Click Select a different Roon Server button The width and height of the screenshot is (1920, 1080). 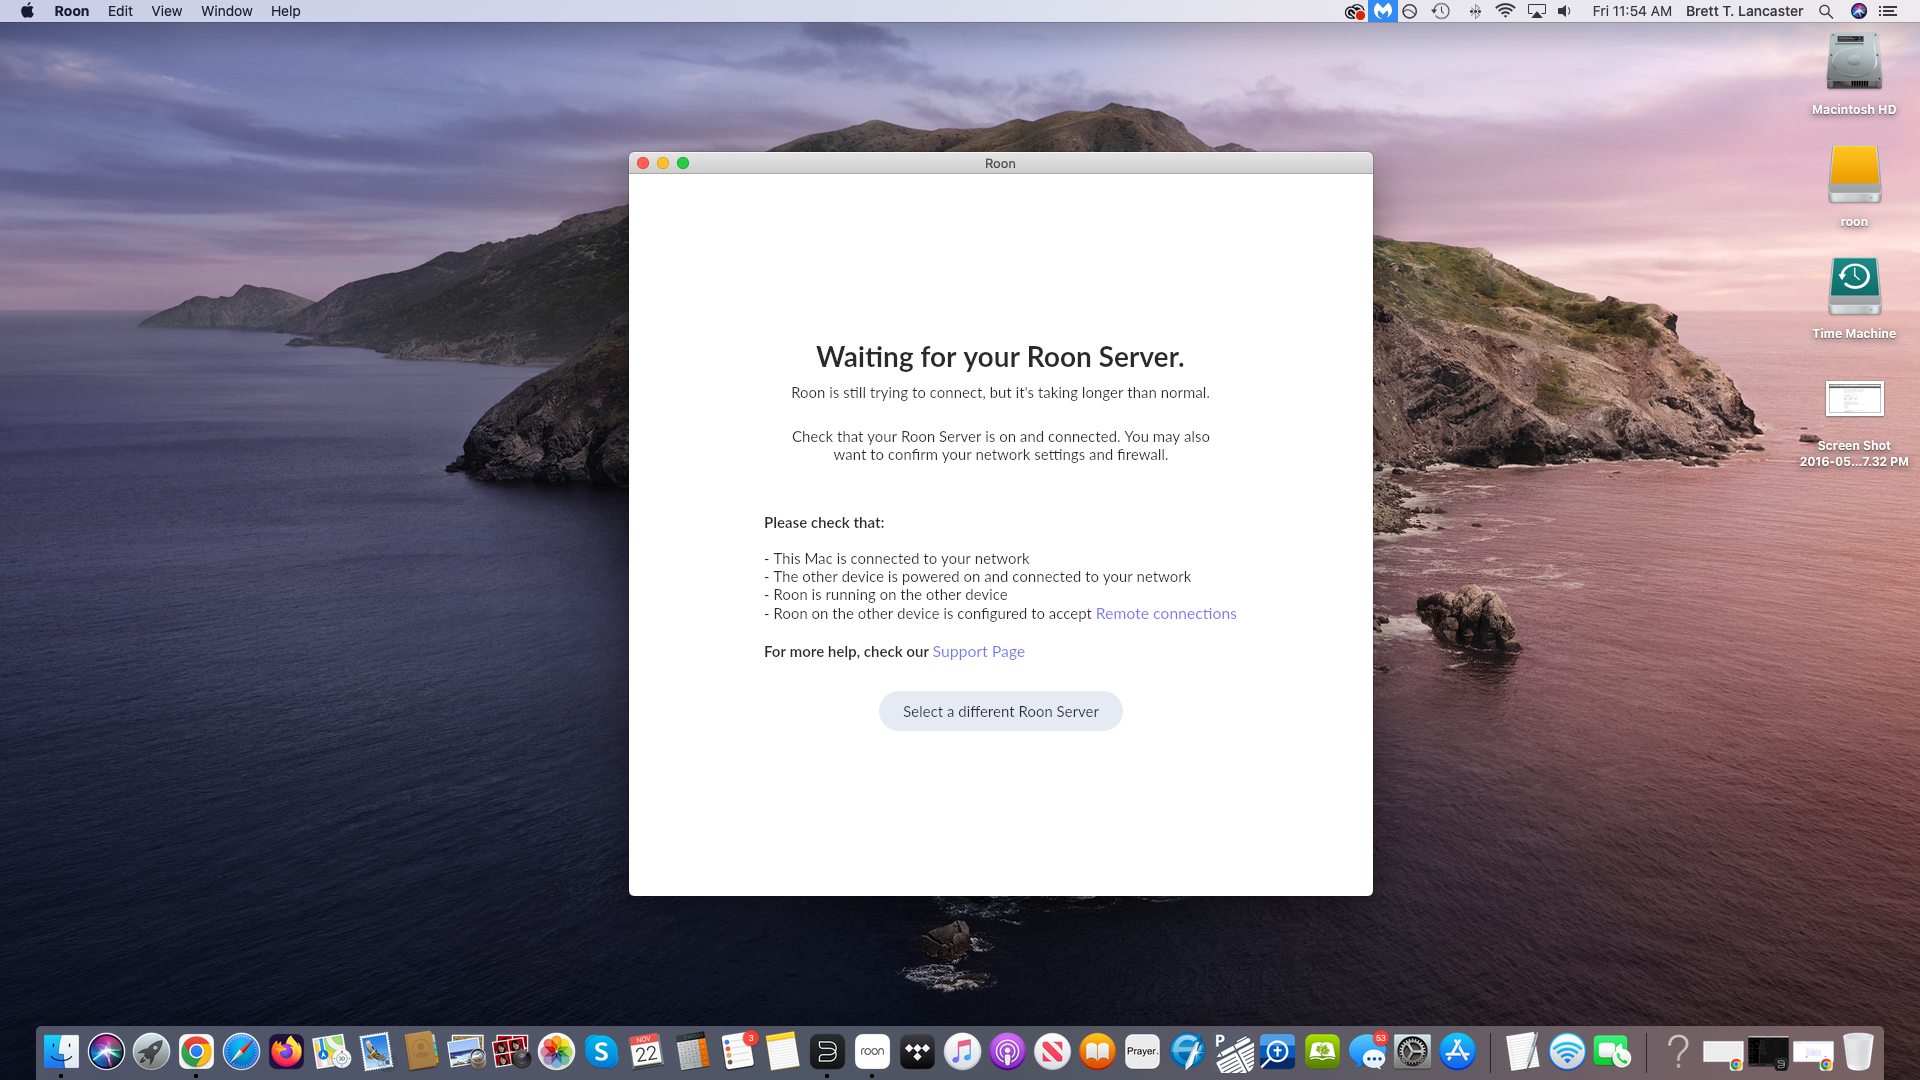pyautogui.click(x=1000, y=711)
